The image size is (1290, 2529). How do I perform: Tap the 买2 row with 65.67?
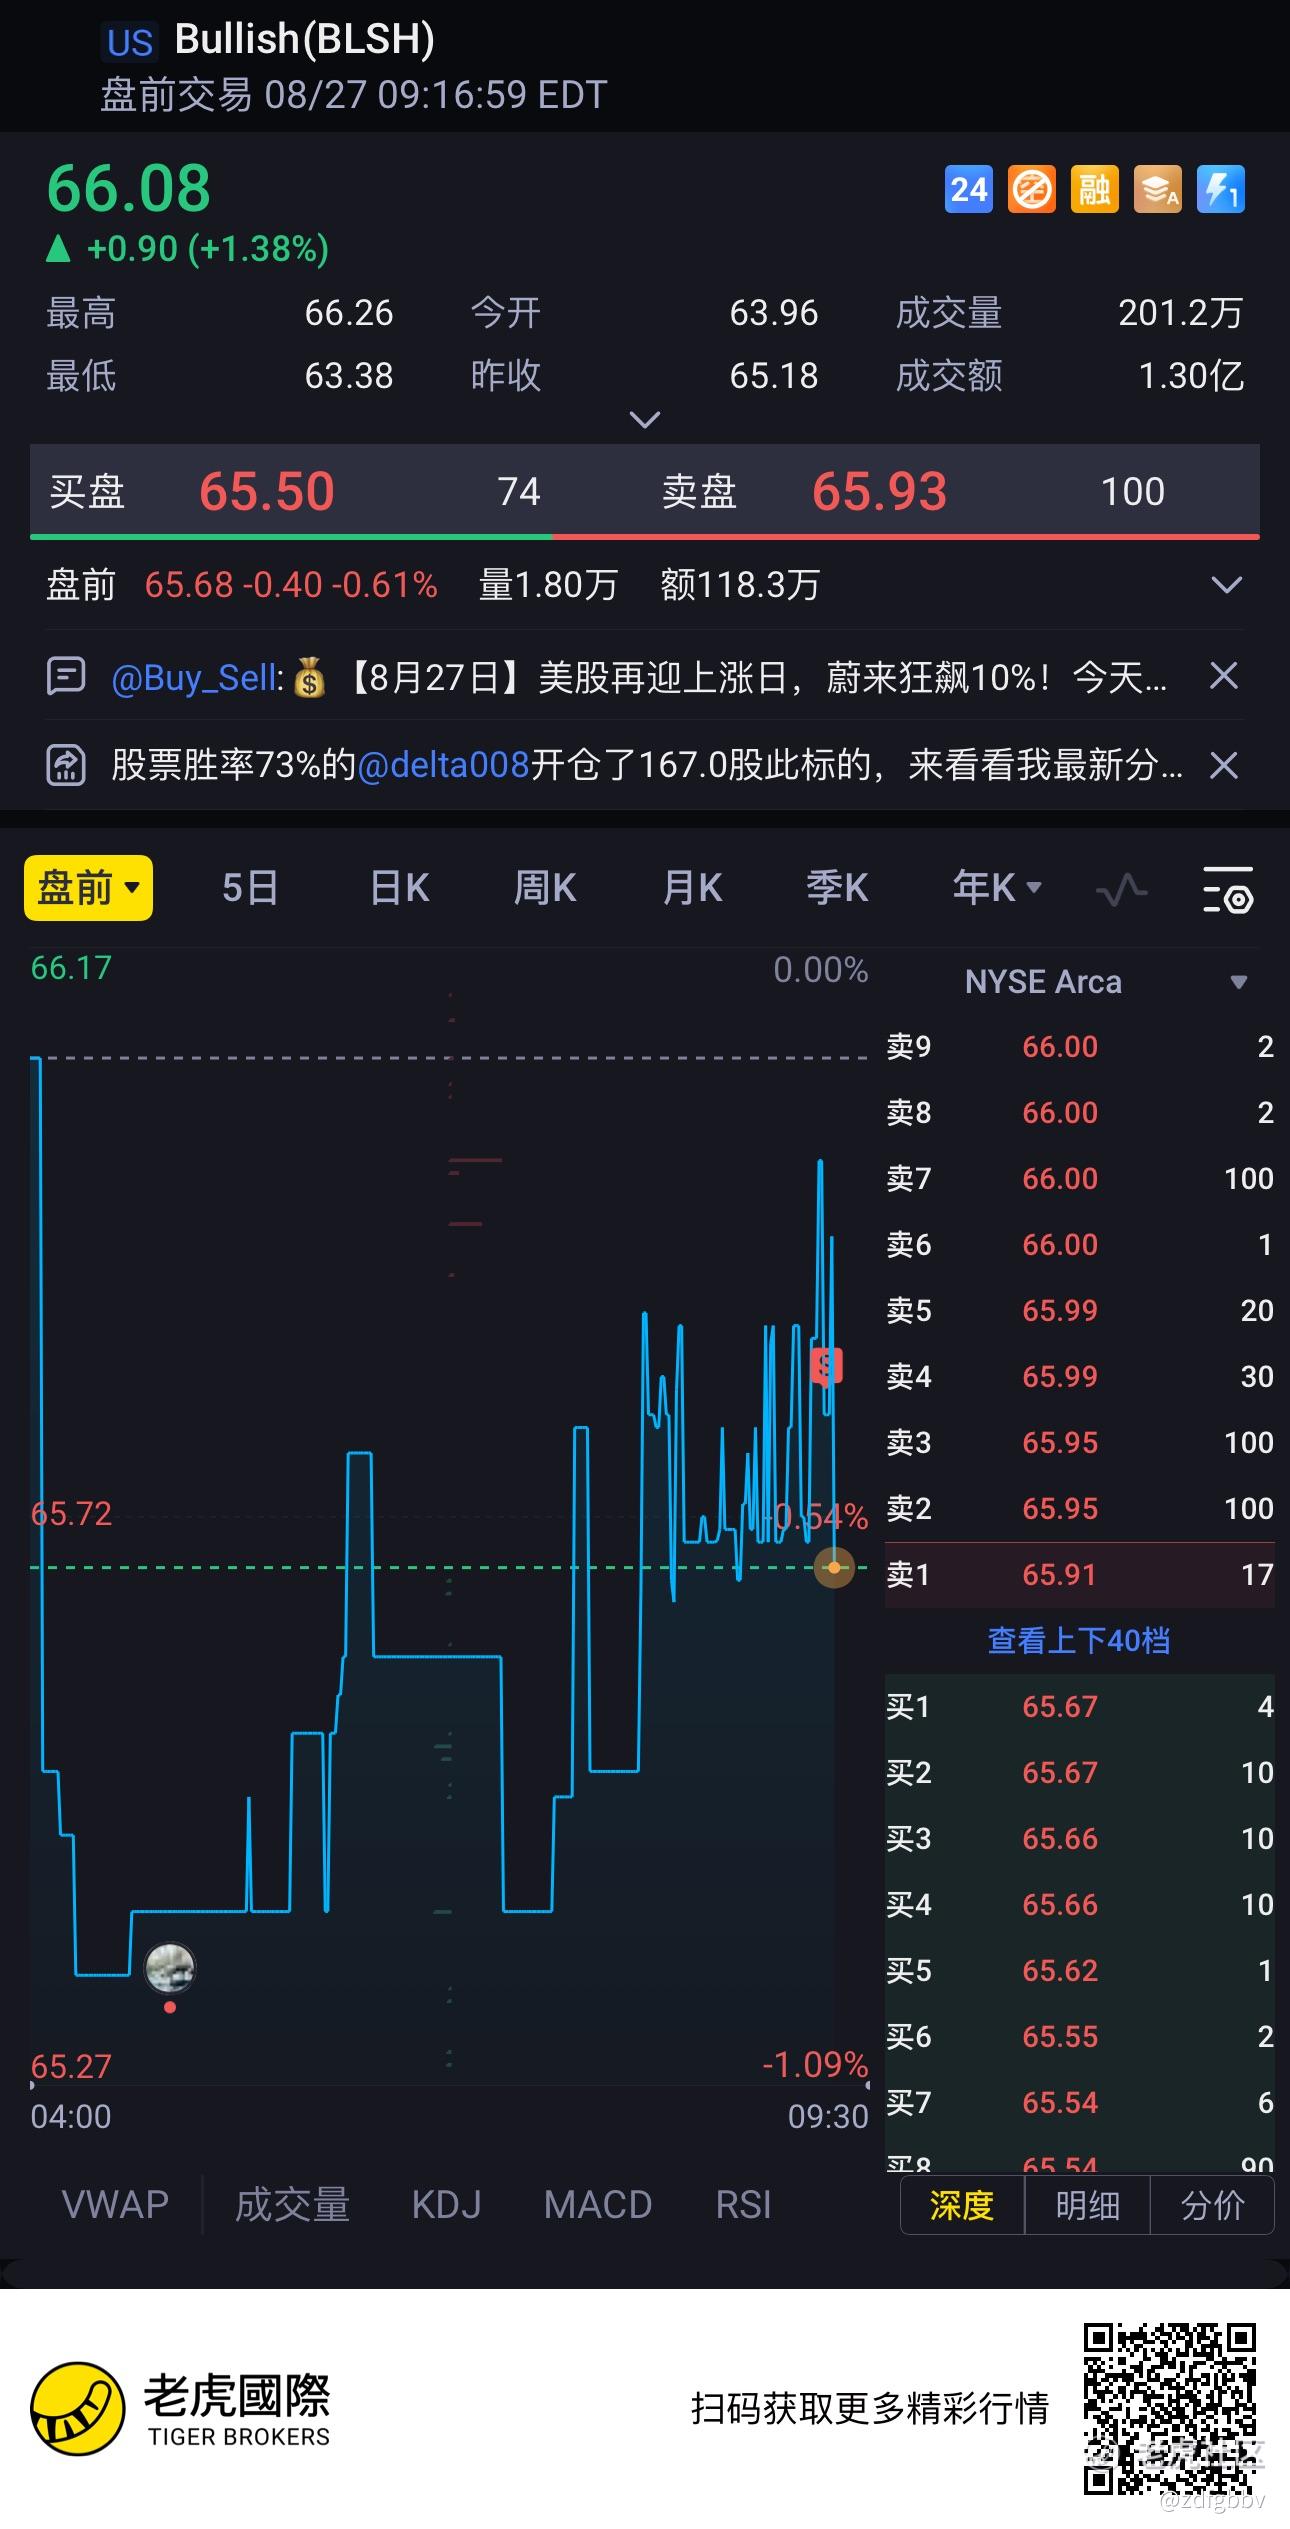[1080, 1772]
